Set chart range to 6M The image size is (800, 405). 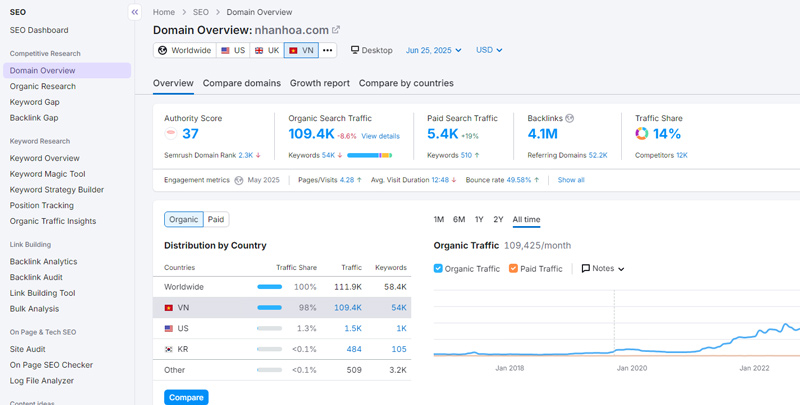(x=459, y=219)
